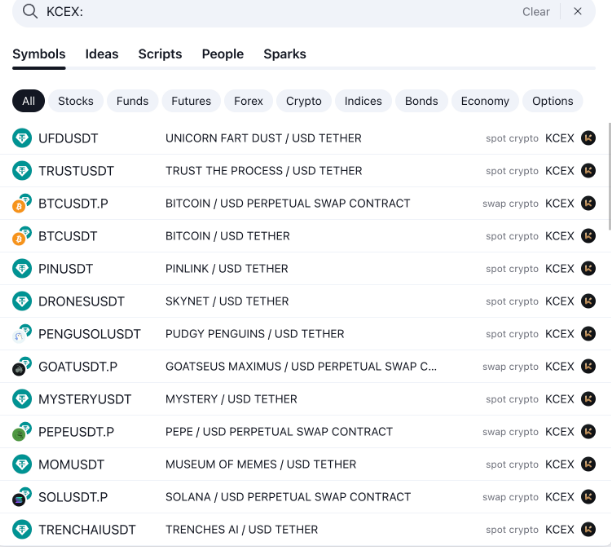
Task: Click in the KCEX search field
Action: point(280,11)
